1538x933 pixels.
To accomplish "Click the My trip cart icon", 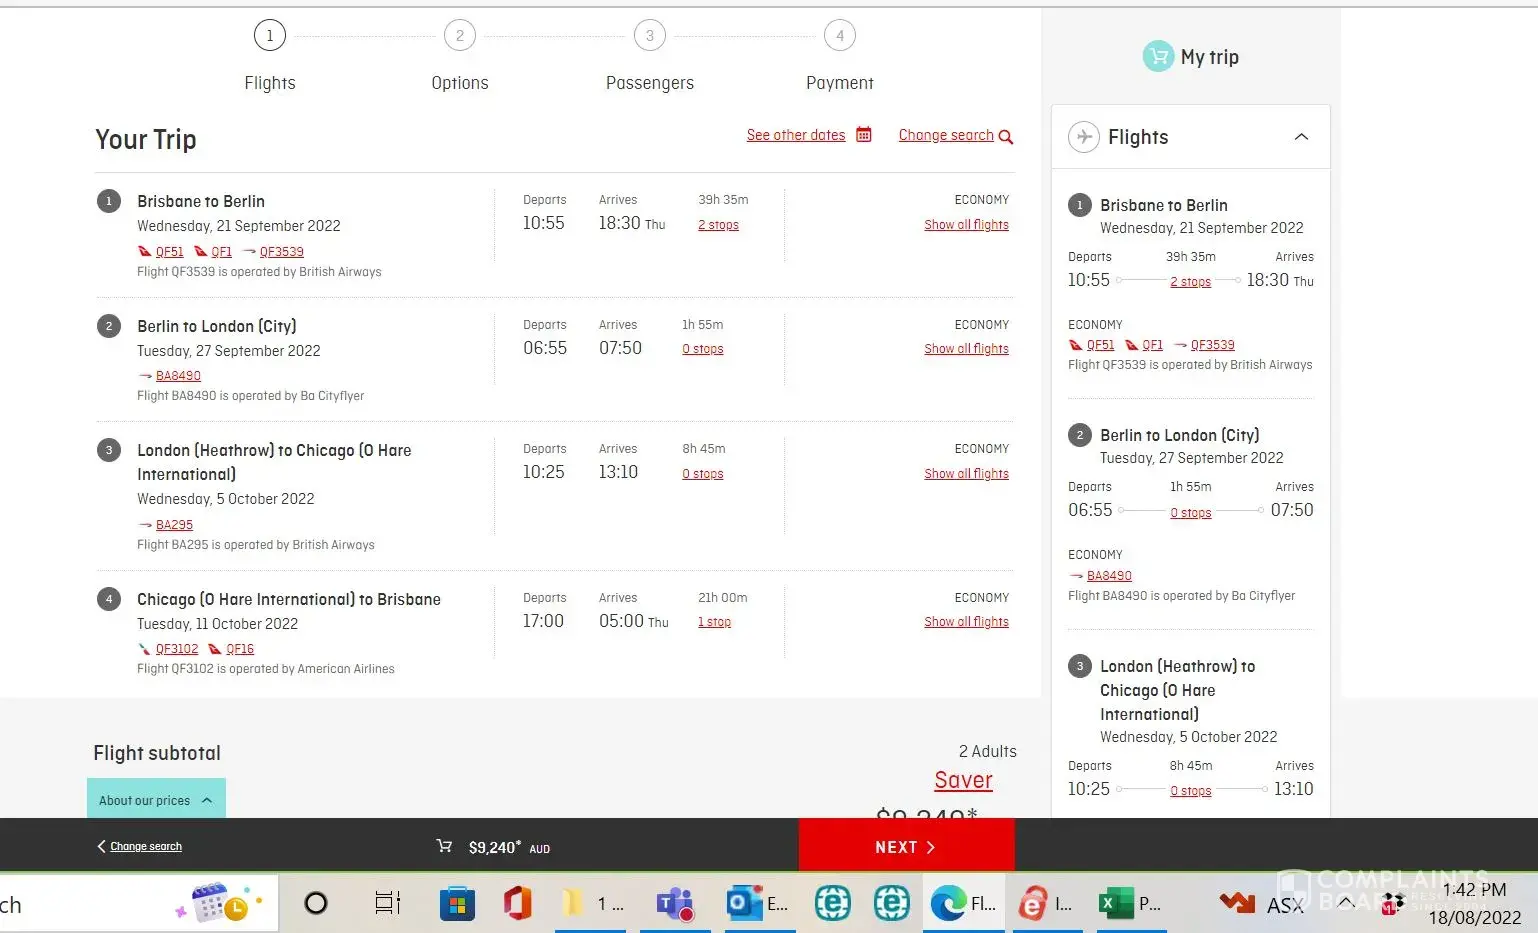I will pyautogui.click(x=1158, y=57).
